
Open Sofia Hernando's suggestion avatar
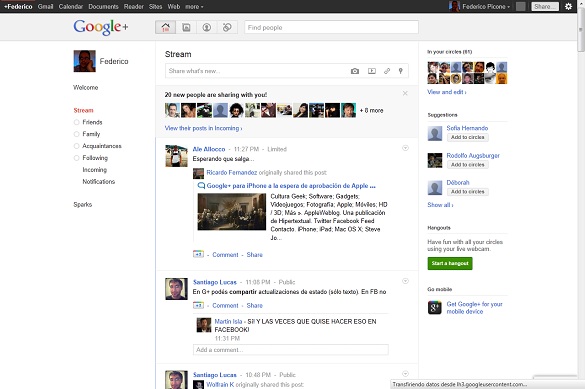coord(435,133)
